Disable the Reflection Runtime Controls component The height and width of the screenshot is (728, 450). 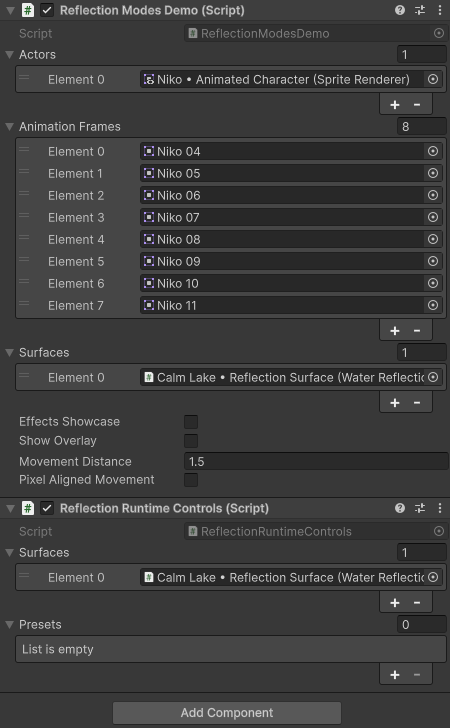47,508
